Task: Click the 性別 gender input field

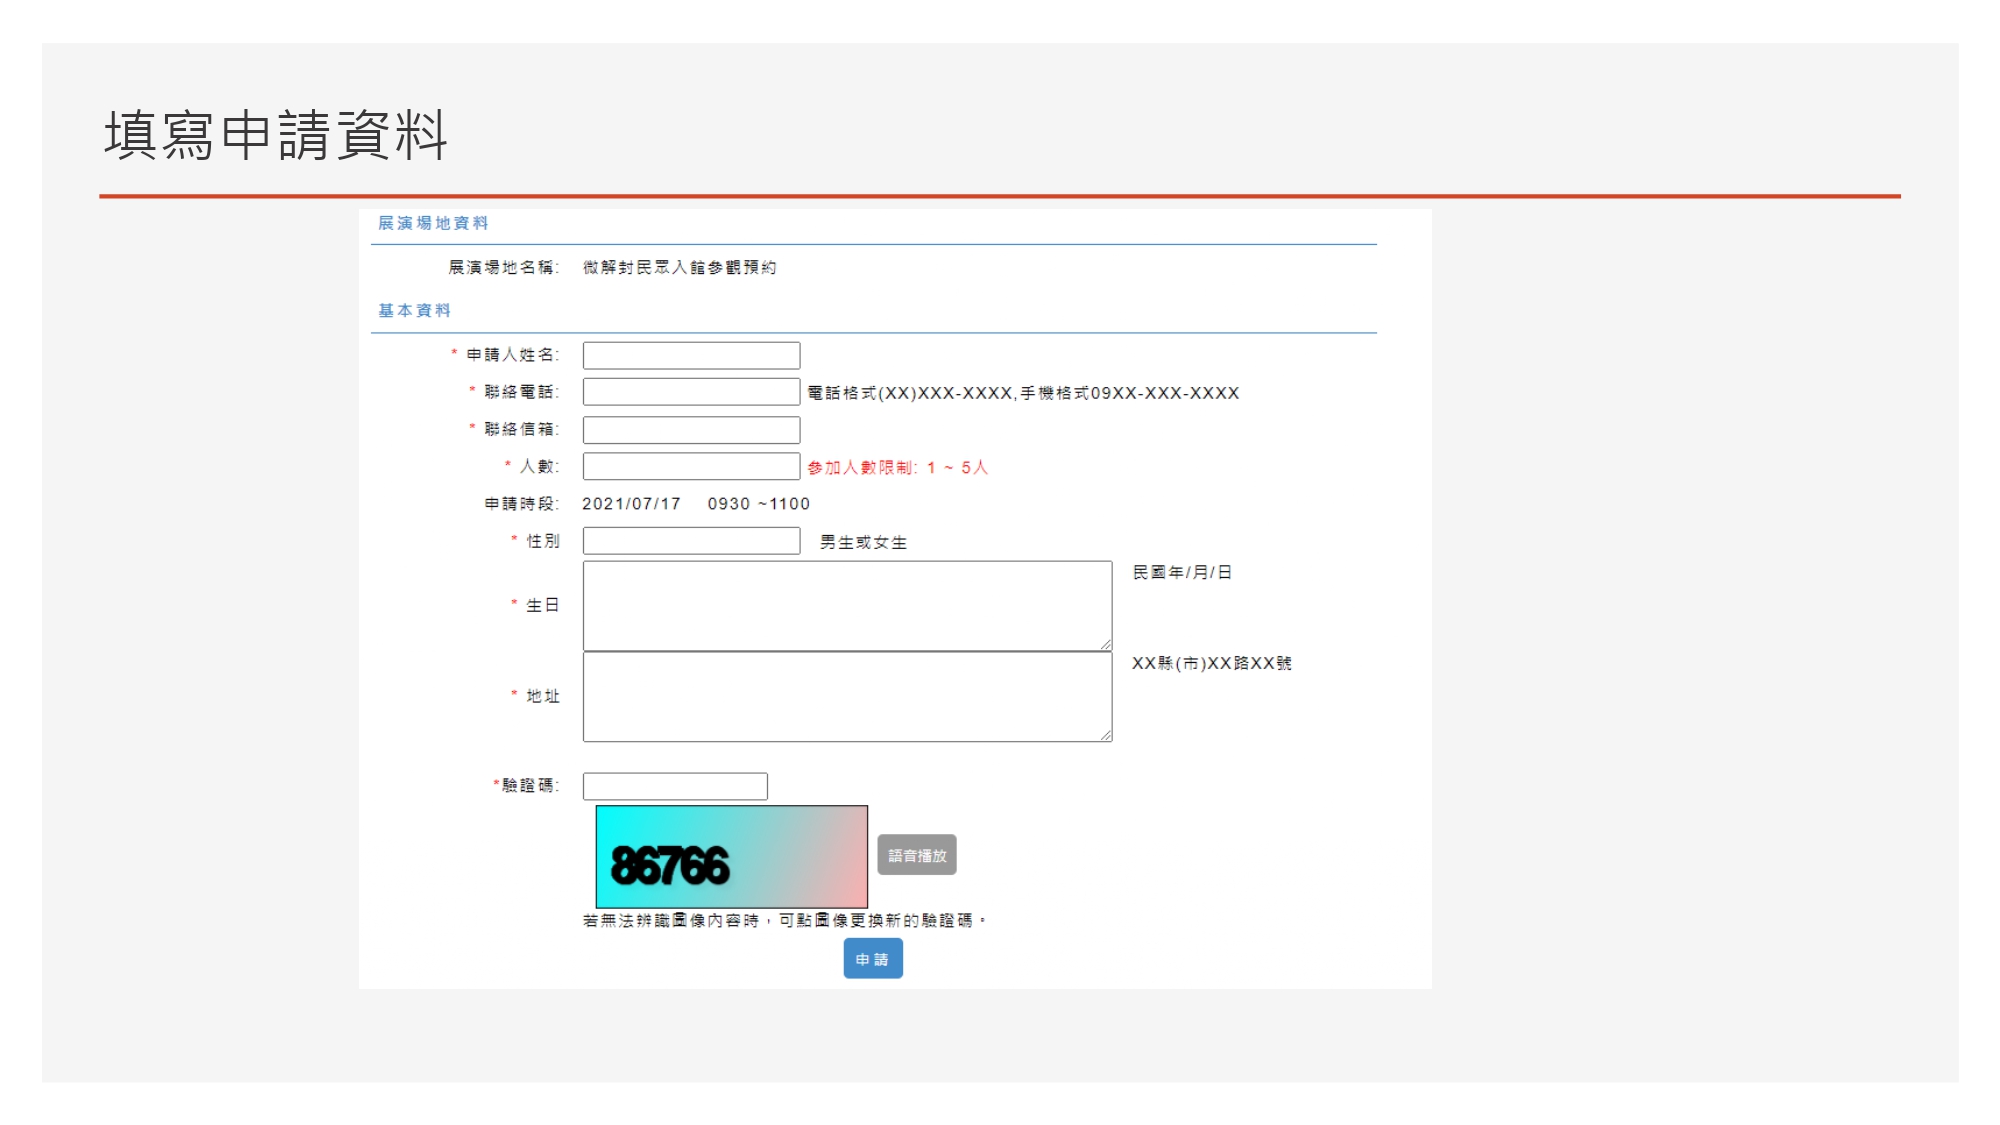Action: pyautogui.click(x=690, y=541)
